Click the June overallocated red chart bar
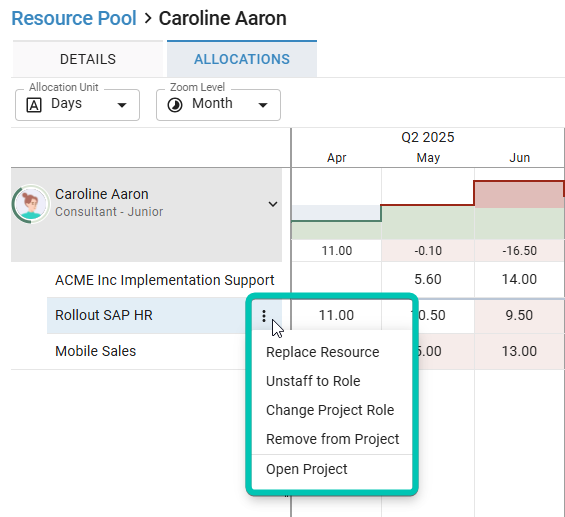Viewport: 565px width, 517px height. click(520, 195)
